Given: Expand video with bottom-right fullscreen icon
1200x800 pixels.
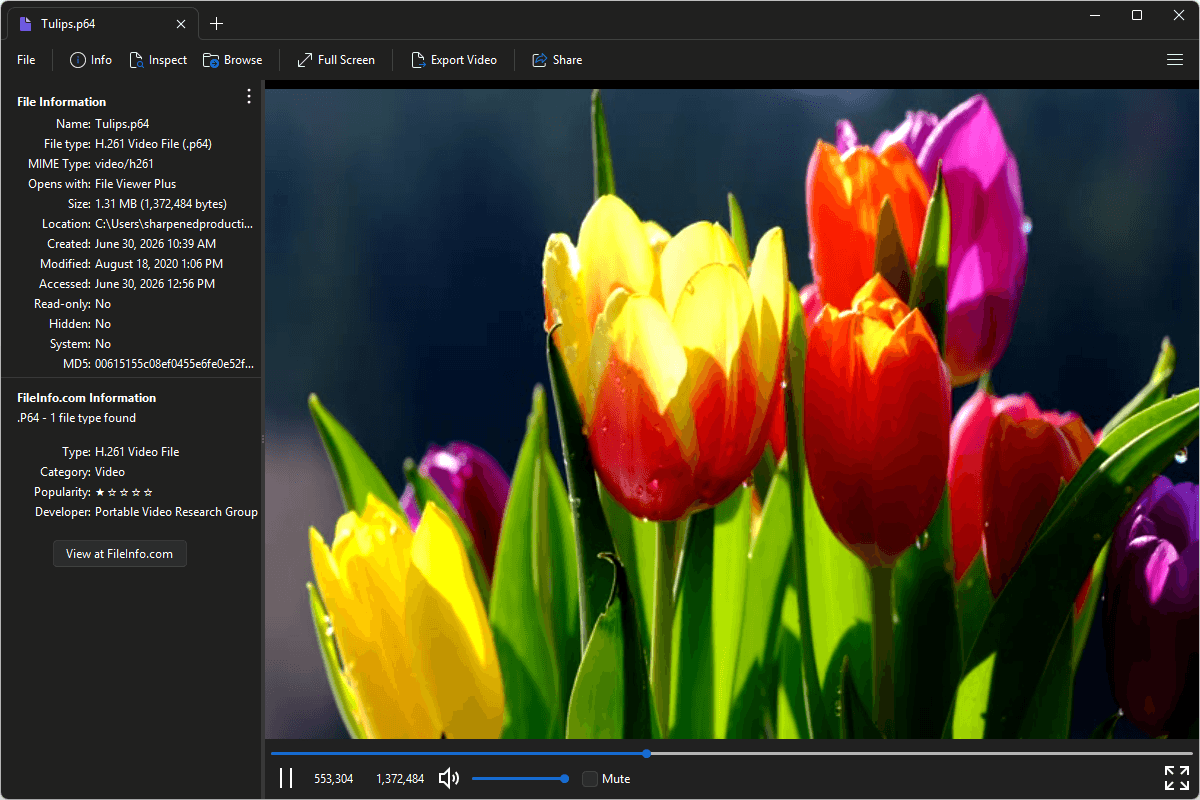Looking at the screenshot, I should [x=1177, y=778].
